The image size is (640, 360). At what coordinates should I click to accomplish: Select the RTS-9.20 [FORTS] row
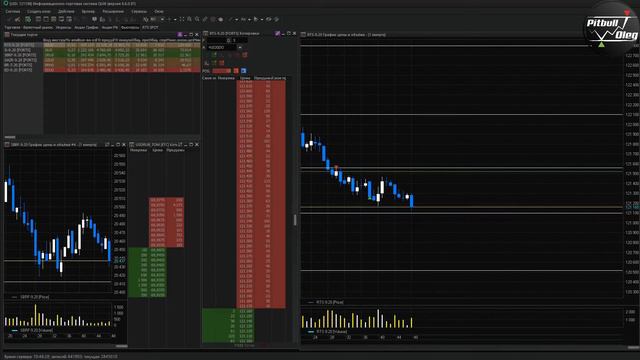pyautogui.click(x=102, y=45)
